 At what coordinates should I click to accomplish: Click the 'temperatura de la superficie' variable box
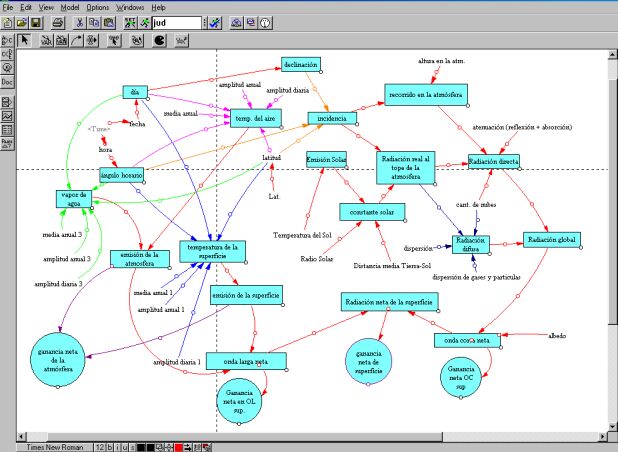[210, 251]
